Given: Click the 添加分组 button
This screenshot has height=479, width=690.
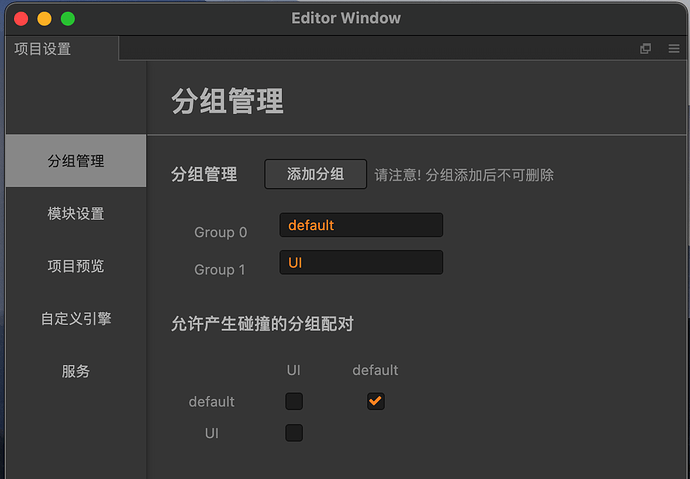Looking at the screenshot, I should (x=316, y=174).
